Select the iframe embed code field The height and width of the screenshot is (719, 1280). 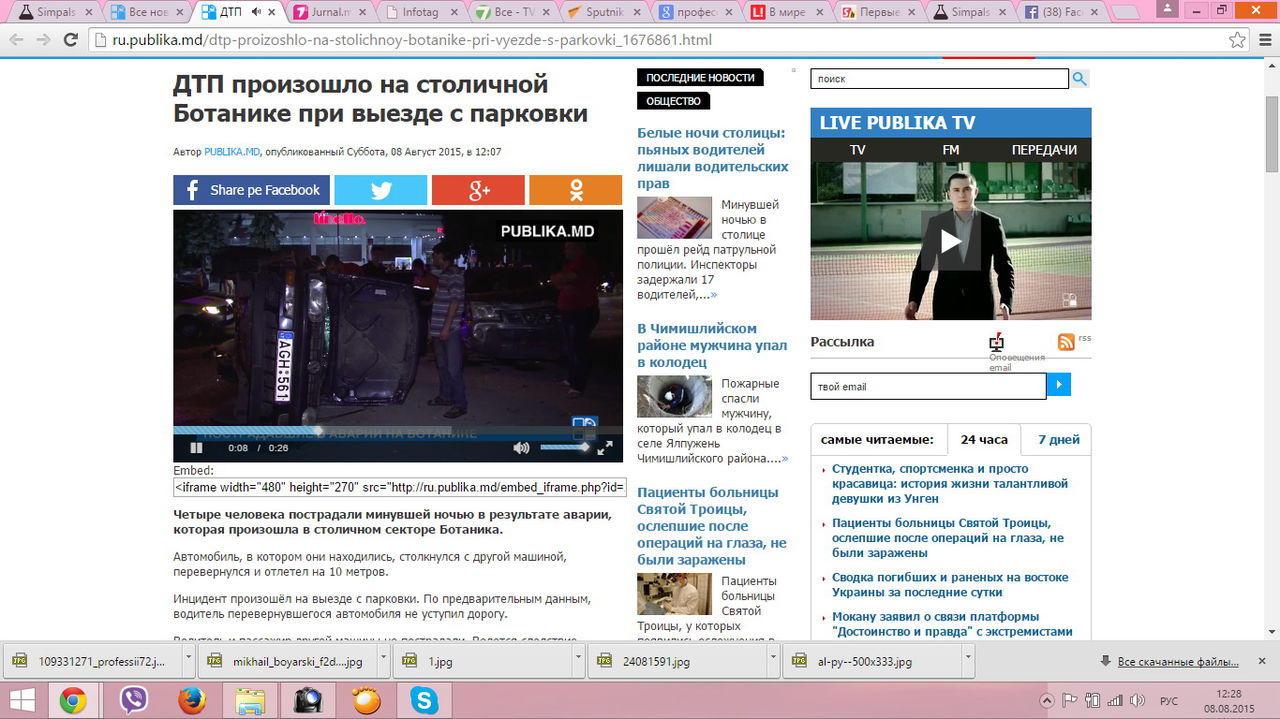(399, 488)
